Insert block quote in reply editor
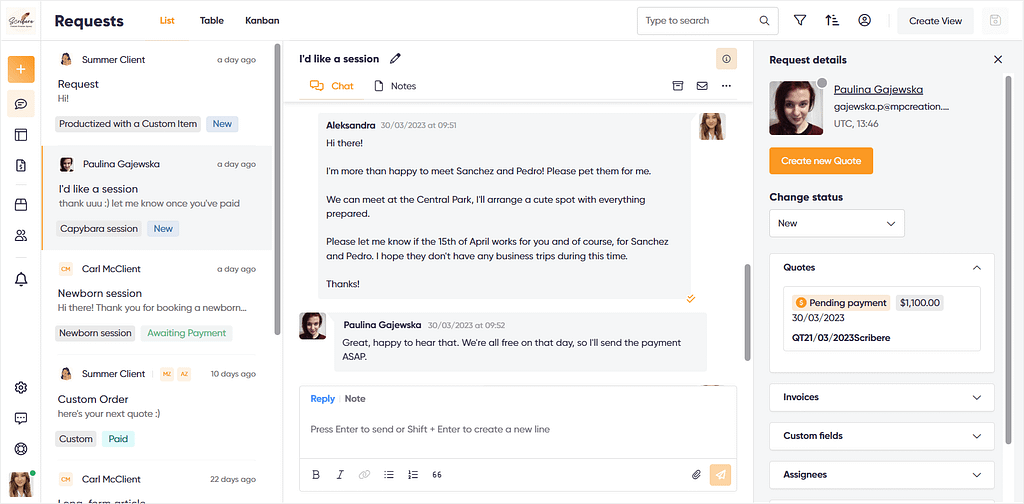This screenshot has height=504, width=1024. (x=437, y=475)
